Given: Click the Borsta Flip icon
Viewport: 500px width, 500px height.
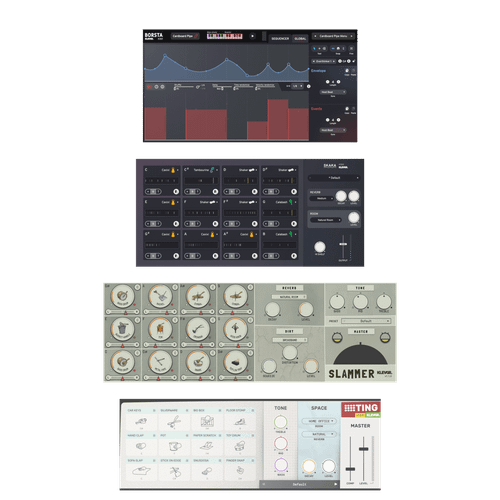Looking at the screenshot, I should 351,49.
